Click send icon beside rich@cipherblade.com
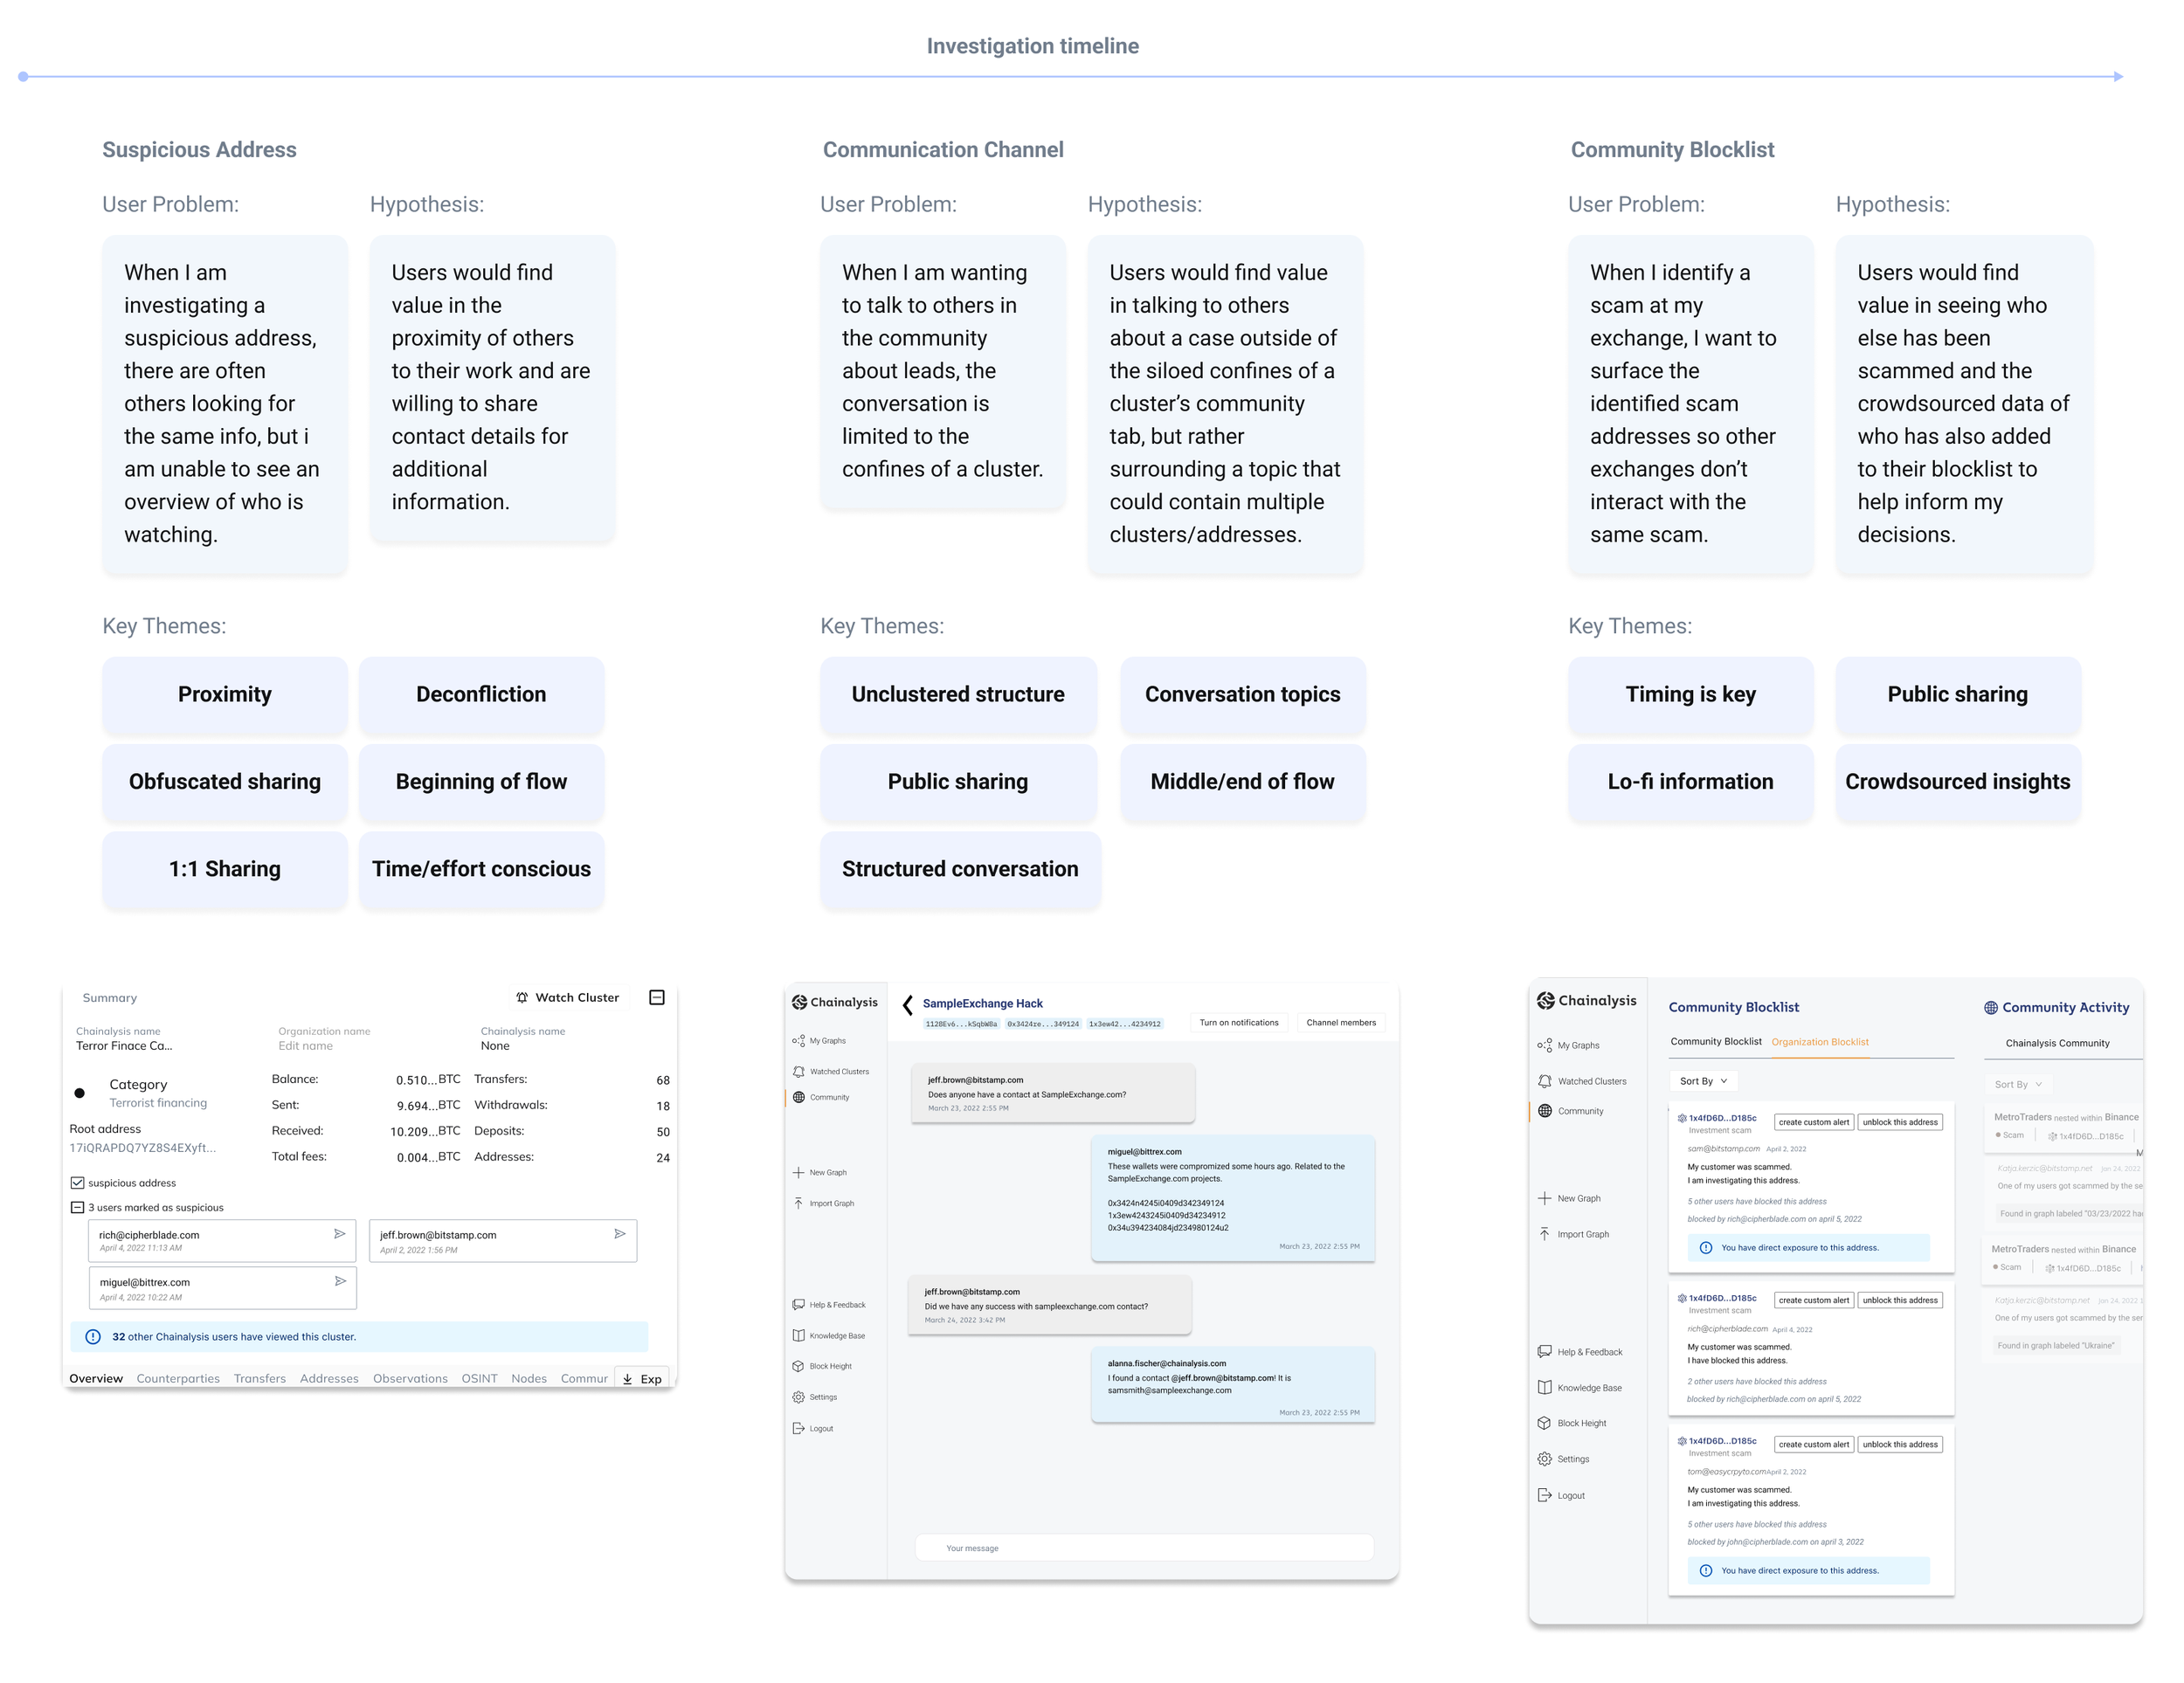Image resolution: width=2184 pixels, height=1683 pixels. click(340, 1234)
